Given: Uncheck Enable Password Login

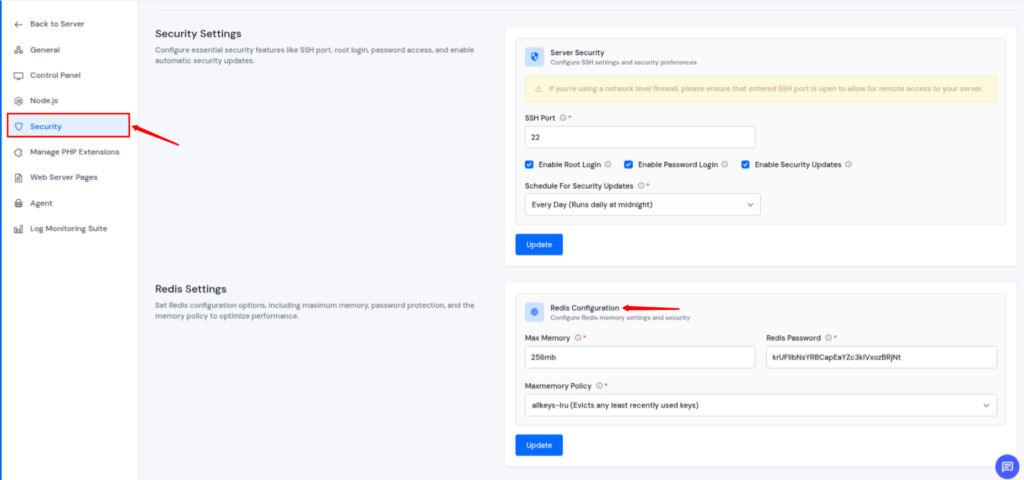Looking at the screenshot, I should pyautogui.click(x=628, y=164).
